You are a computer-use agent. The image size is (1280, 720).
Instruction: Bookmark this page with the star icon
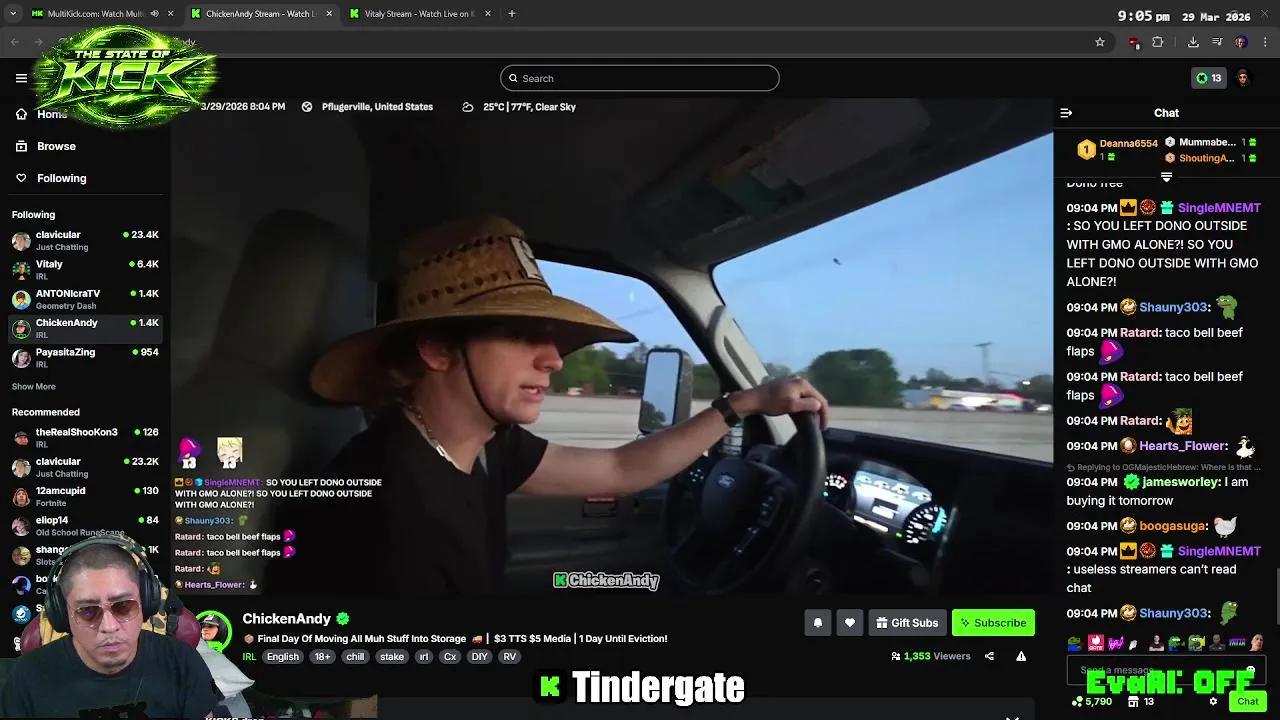pyautogui.click(x=1100, y=42)
